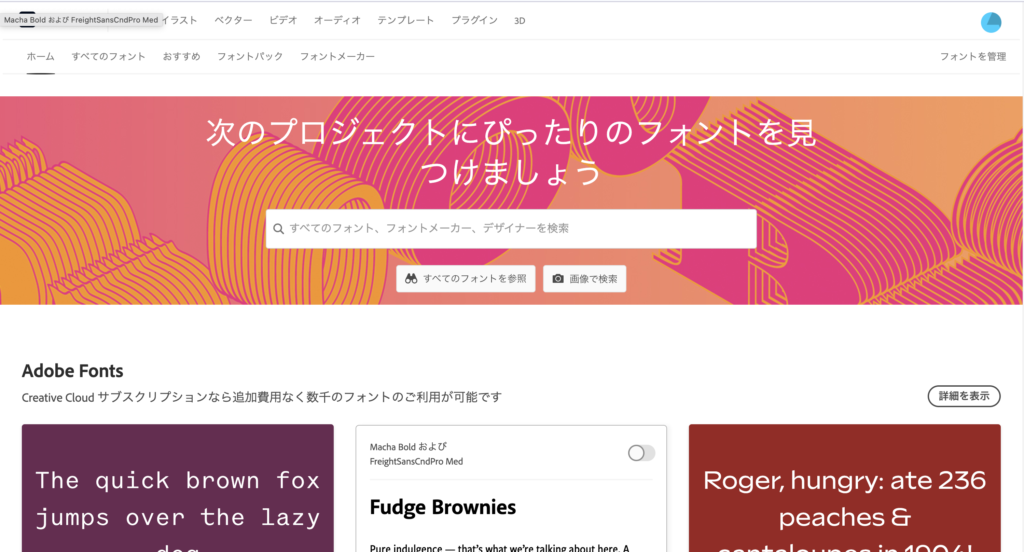
Task: Open the フォントパック tab
Action: coord(250,57)
